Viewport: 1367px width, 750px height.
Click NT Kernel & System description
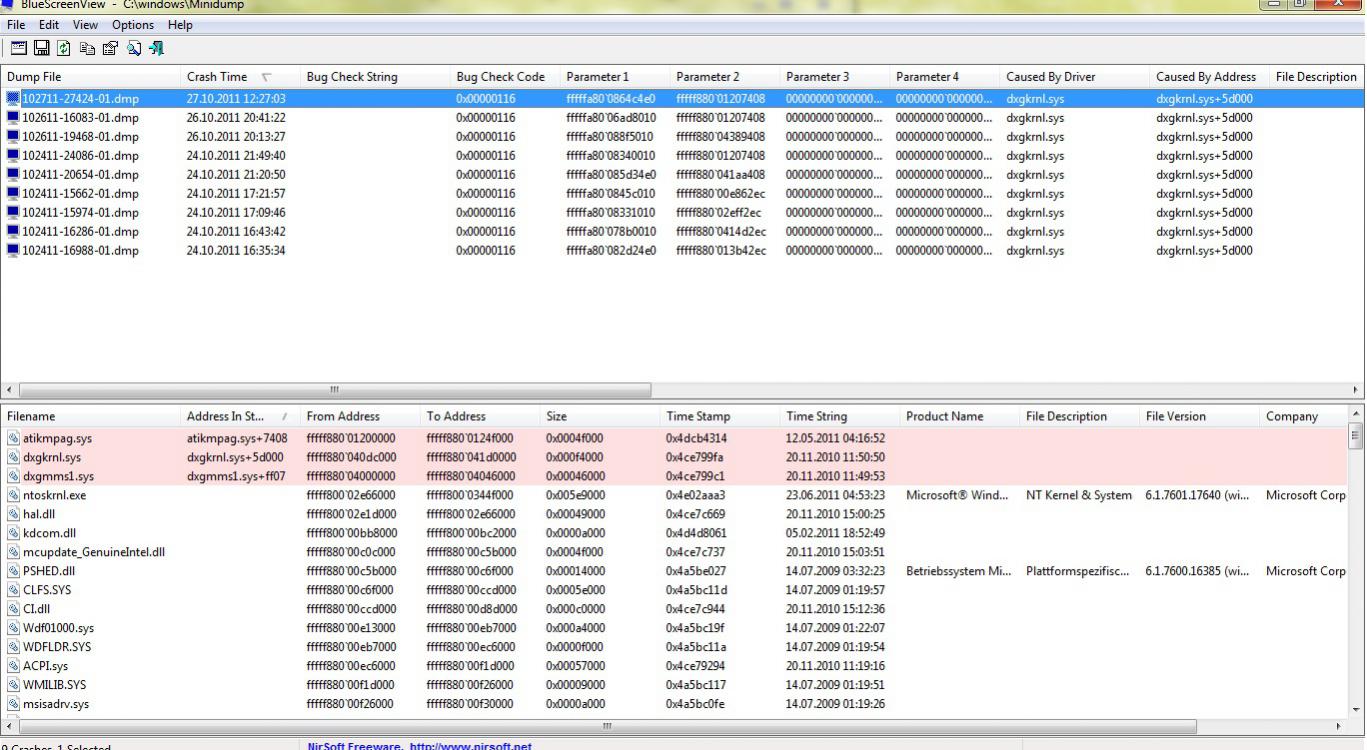pos(1079,495)
